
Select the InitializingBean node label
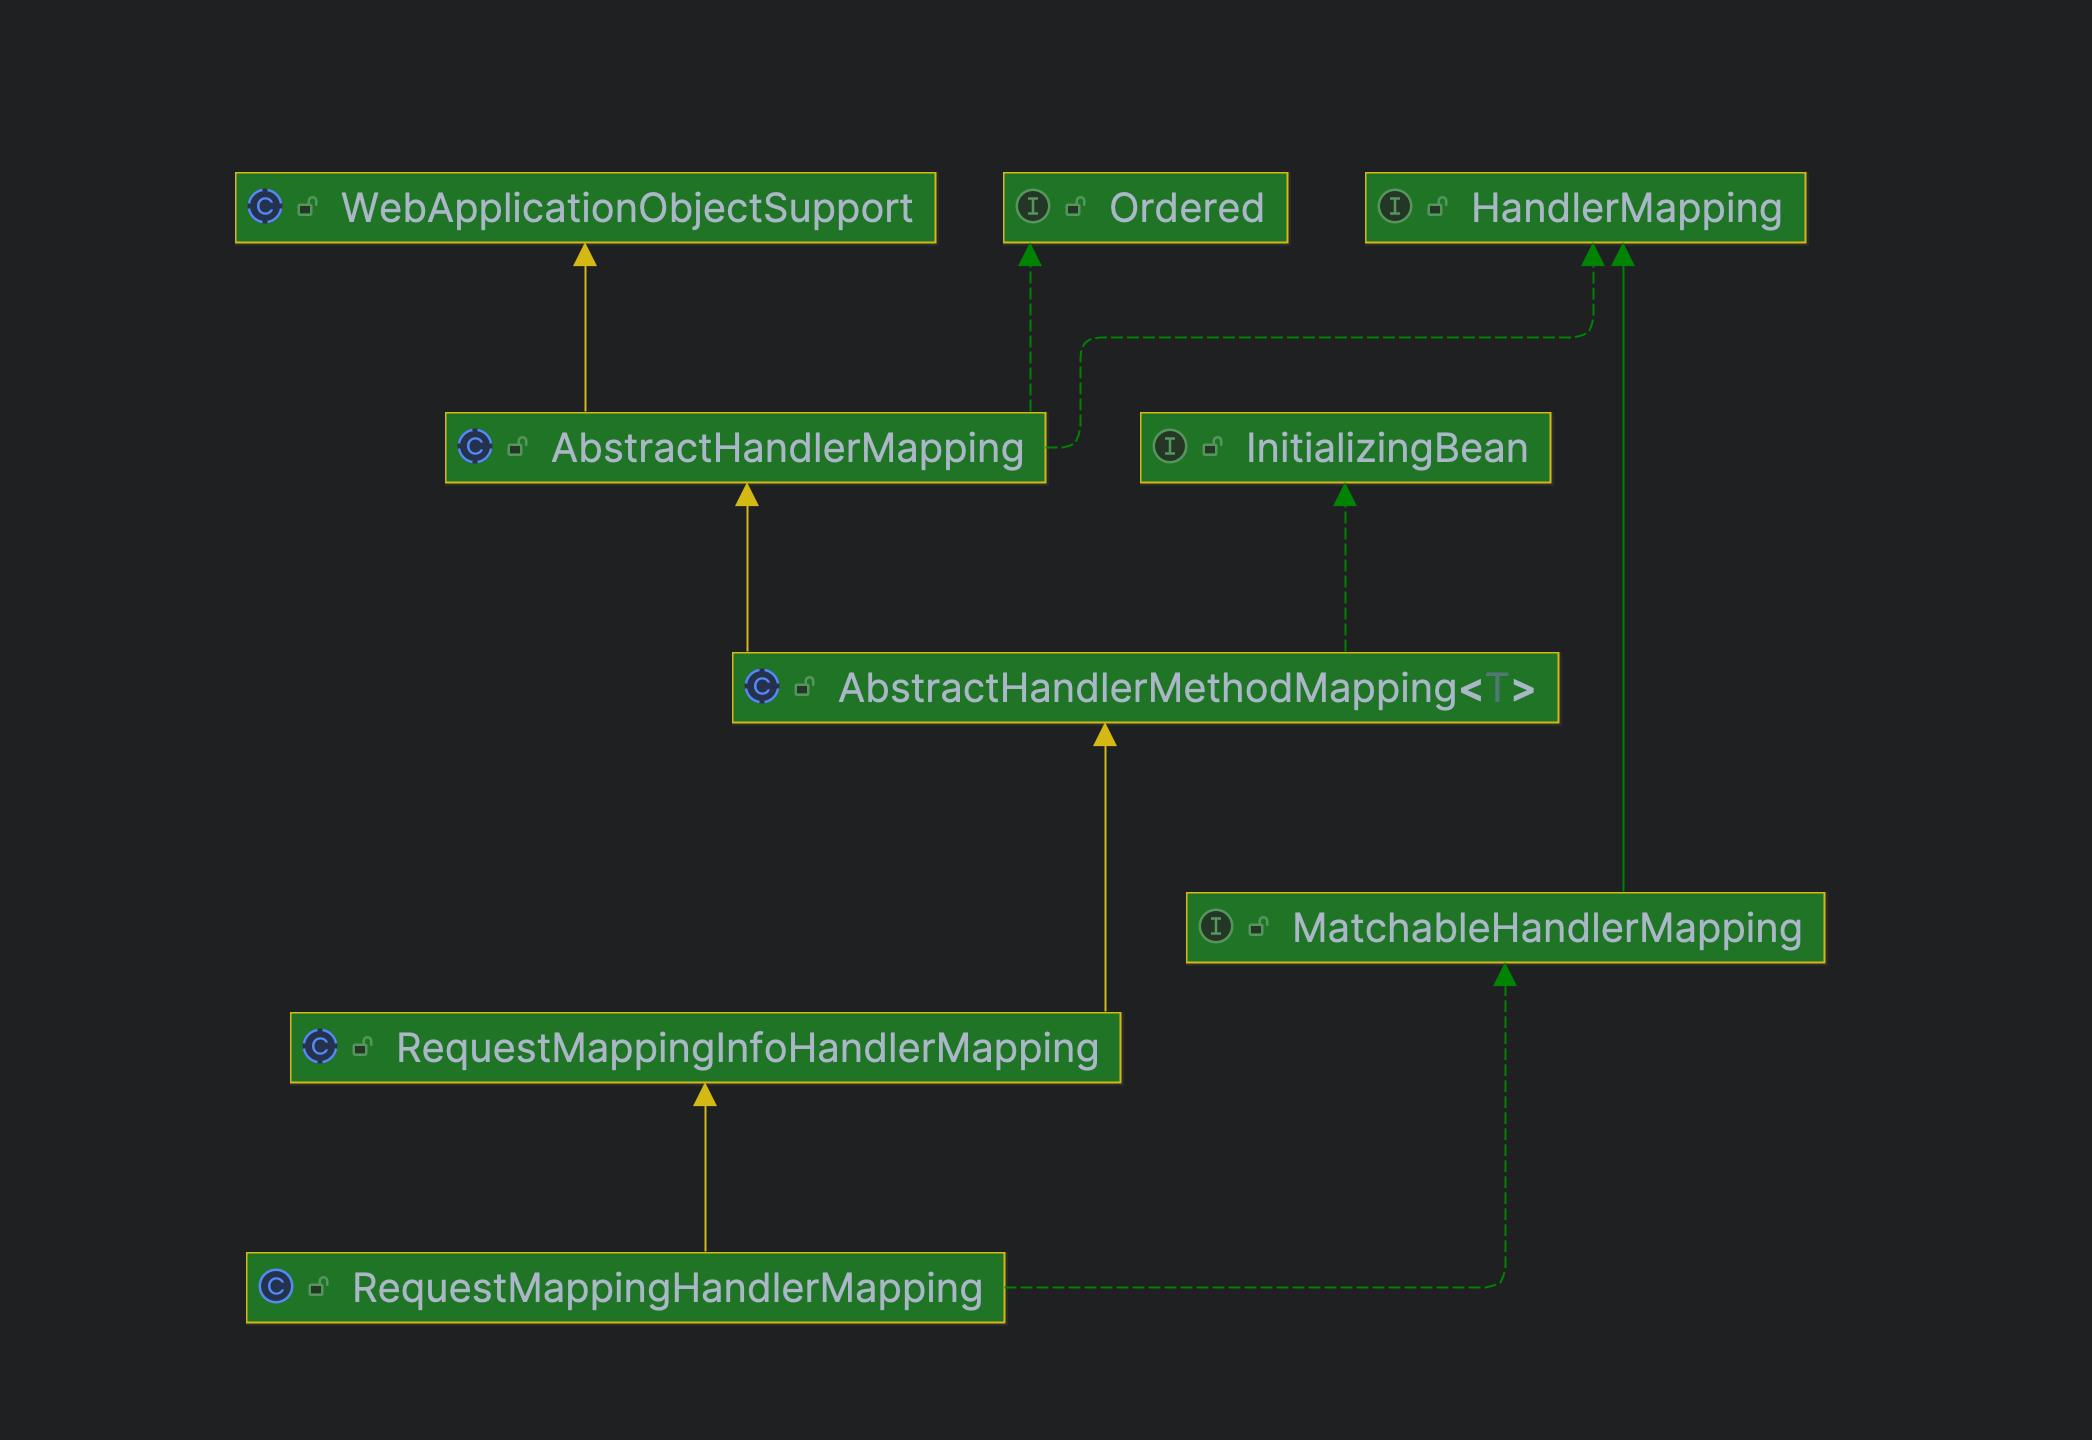pos(1386,448)
